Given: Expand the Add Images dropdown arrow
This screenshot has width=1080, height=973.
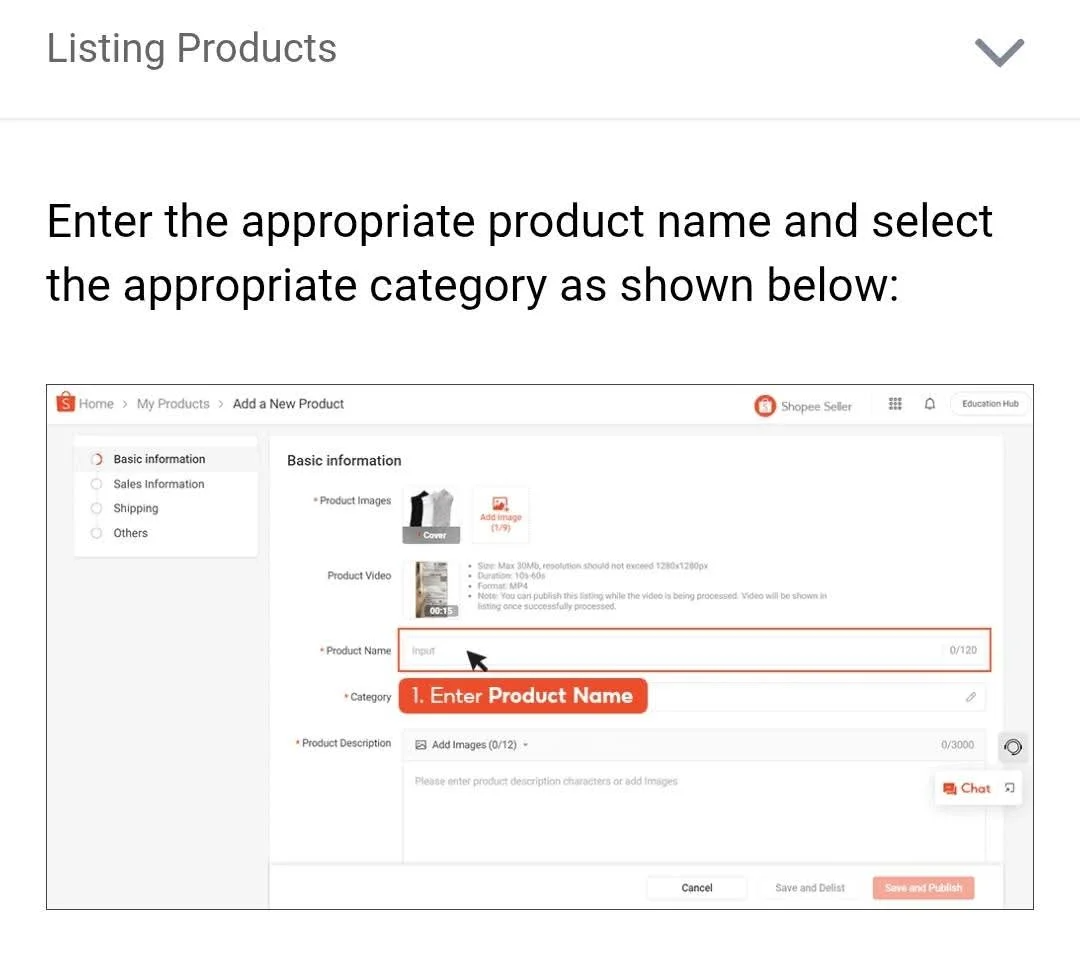Looking at the screenshot, I should 526,745.
